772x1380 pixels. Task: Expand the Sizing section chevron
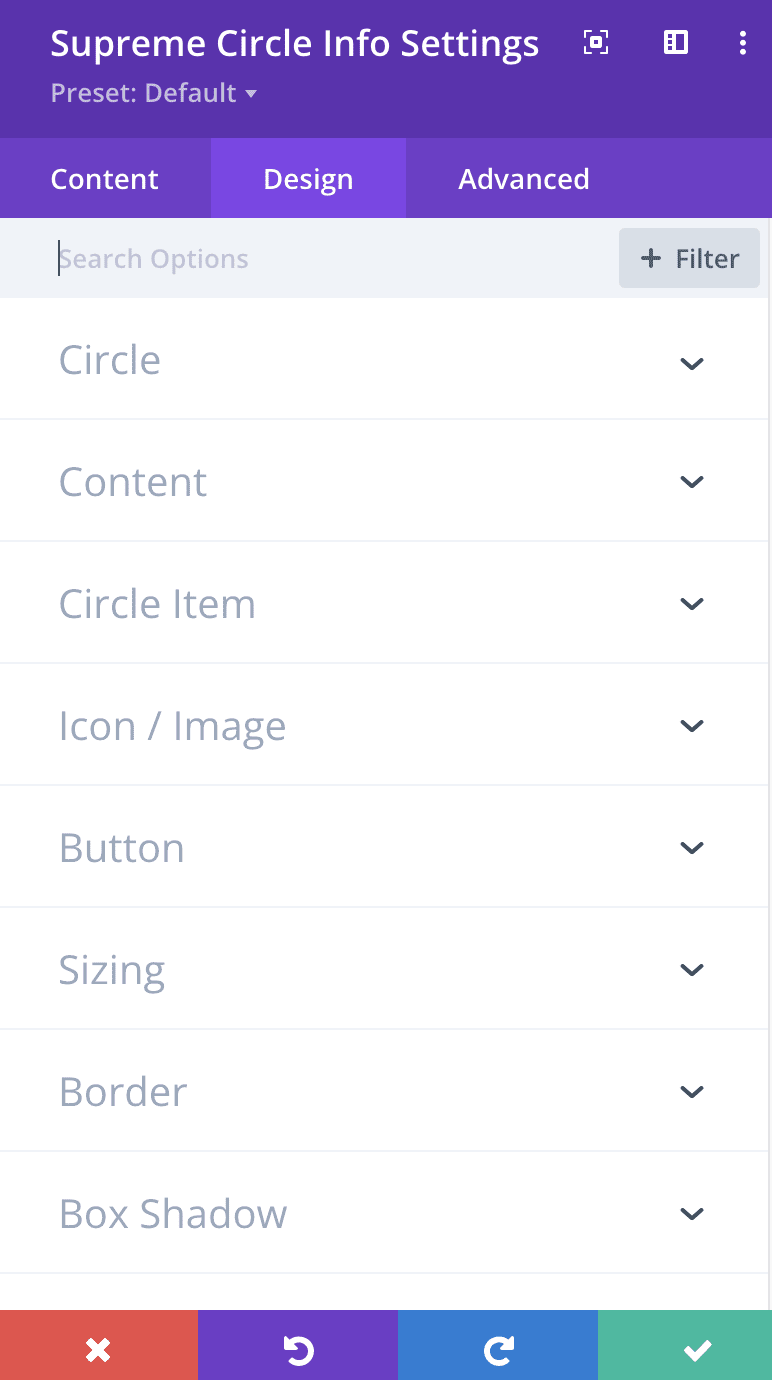(x=691, y=969)
